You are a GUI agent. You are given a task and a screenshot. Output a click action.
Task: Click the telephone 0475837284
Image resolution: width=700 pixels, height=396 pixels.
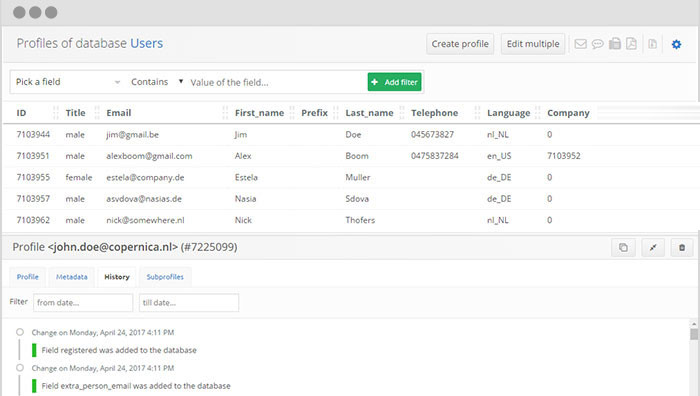[x=435, y=156]
